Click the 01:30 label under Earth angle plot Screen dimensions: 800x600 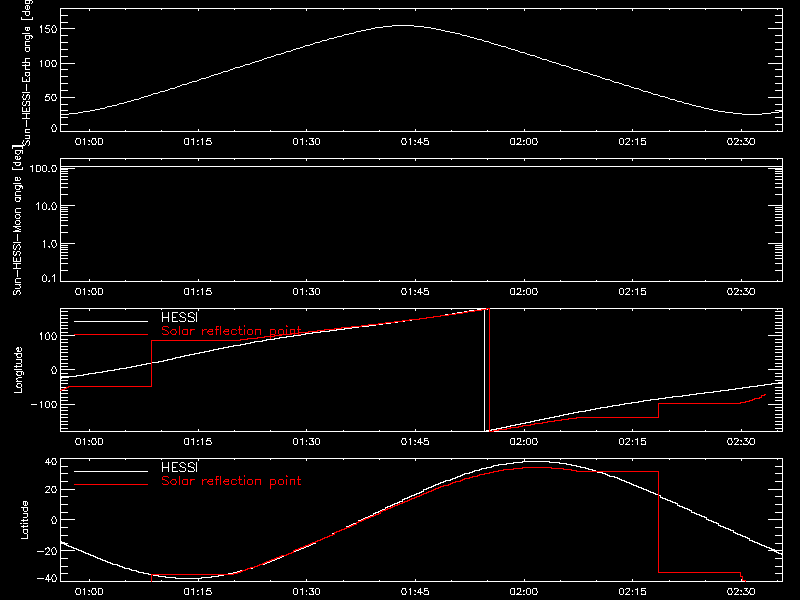[x=306, y=141]
